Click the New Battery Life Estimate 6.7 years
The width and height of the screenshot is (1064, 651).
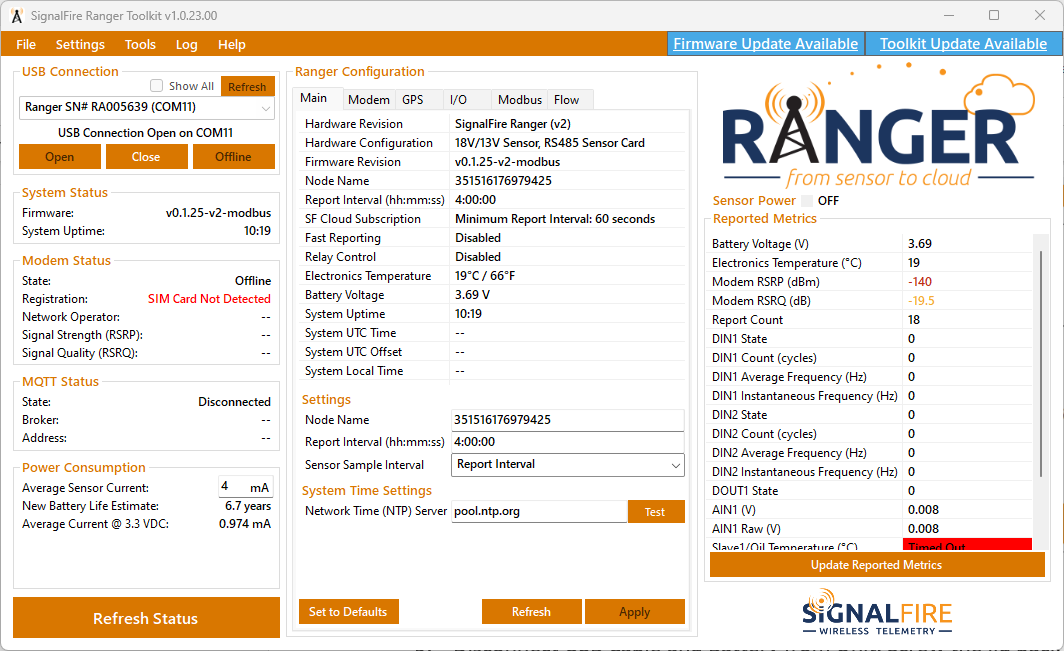pos(248,506)
